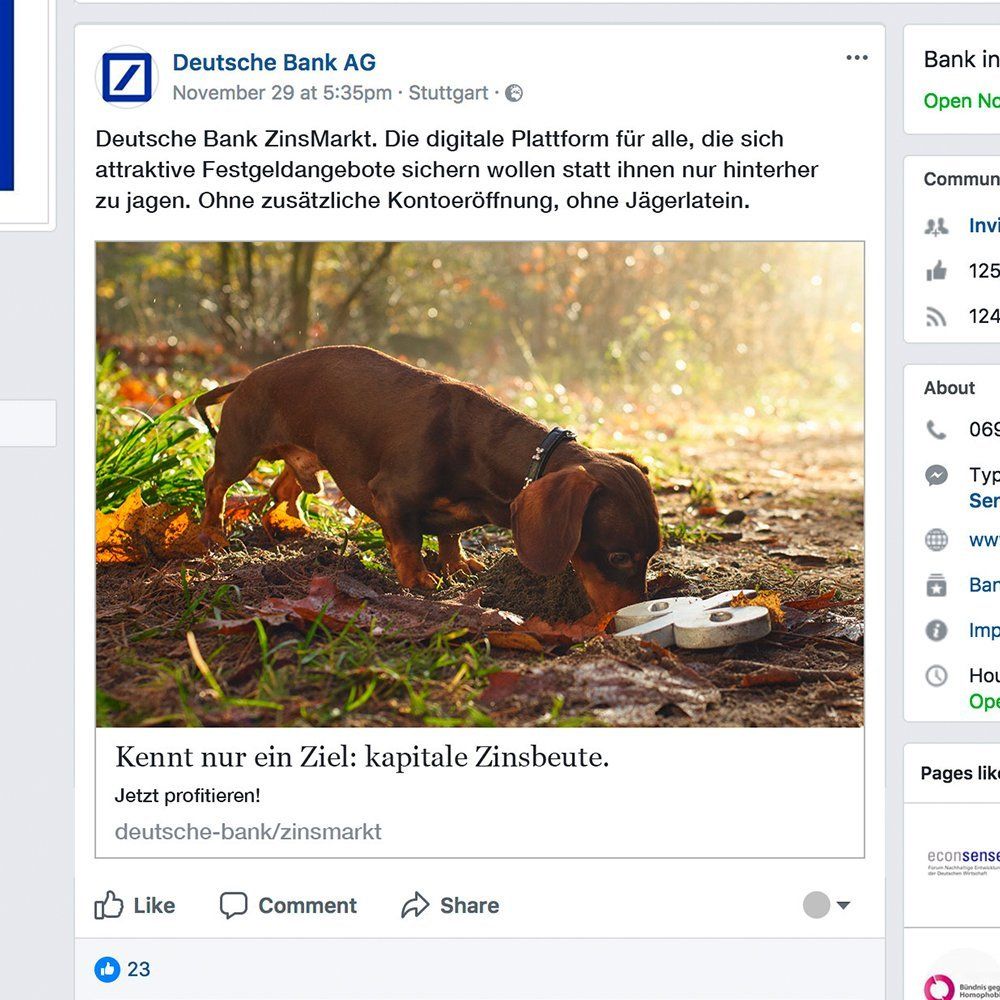Open the Deutsche Bank AG page link

tap(274, 62)
